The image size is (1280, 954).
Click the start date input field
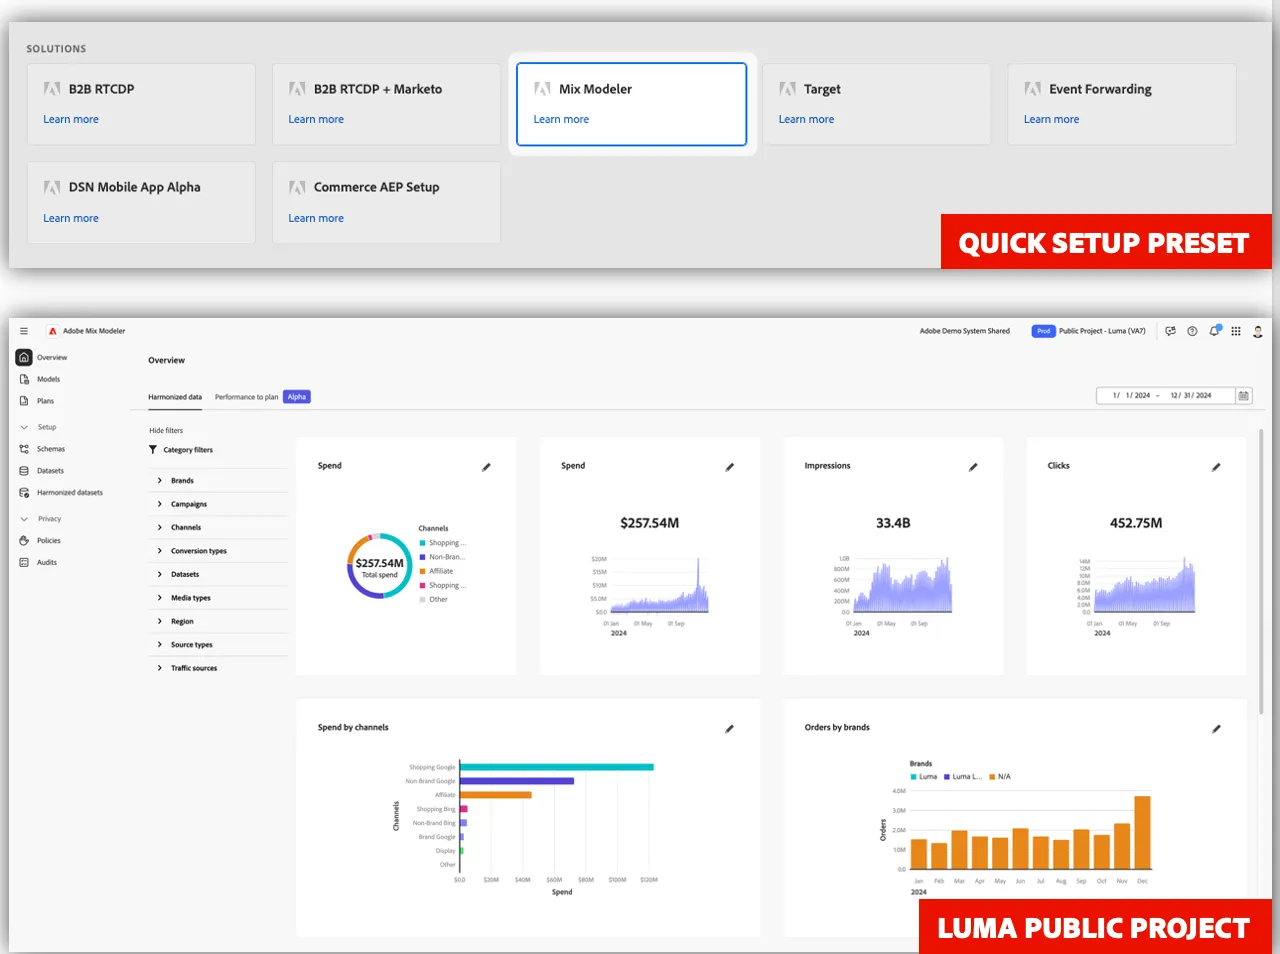pyautogui.click(x=1131, y=396)
